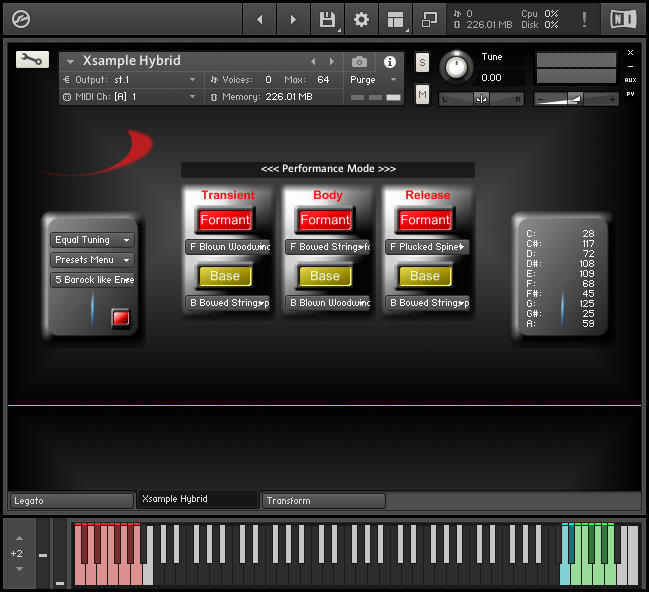Click the blue slider in tuning table panel
Image resolution: width=649 pixels, height=592 pixels.
[x=562, y=309]
